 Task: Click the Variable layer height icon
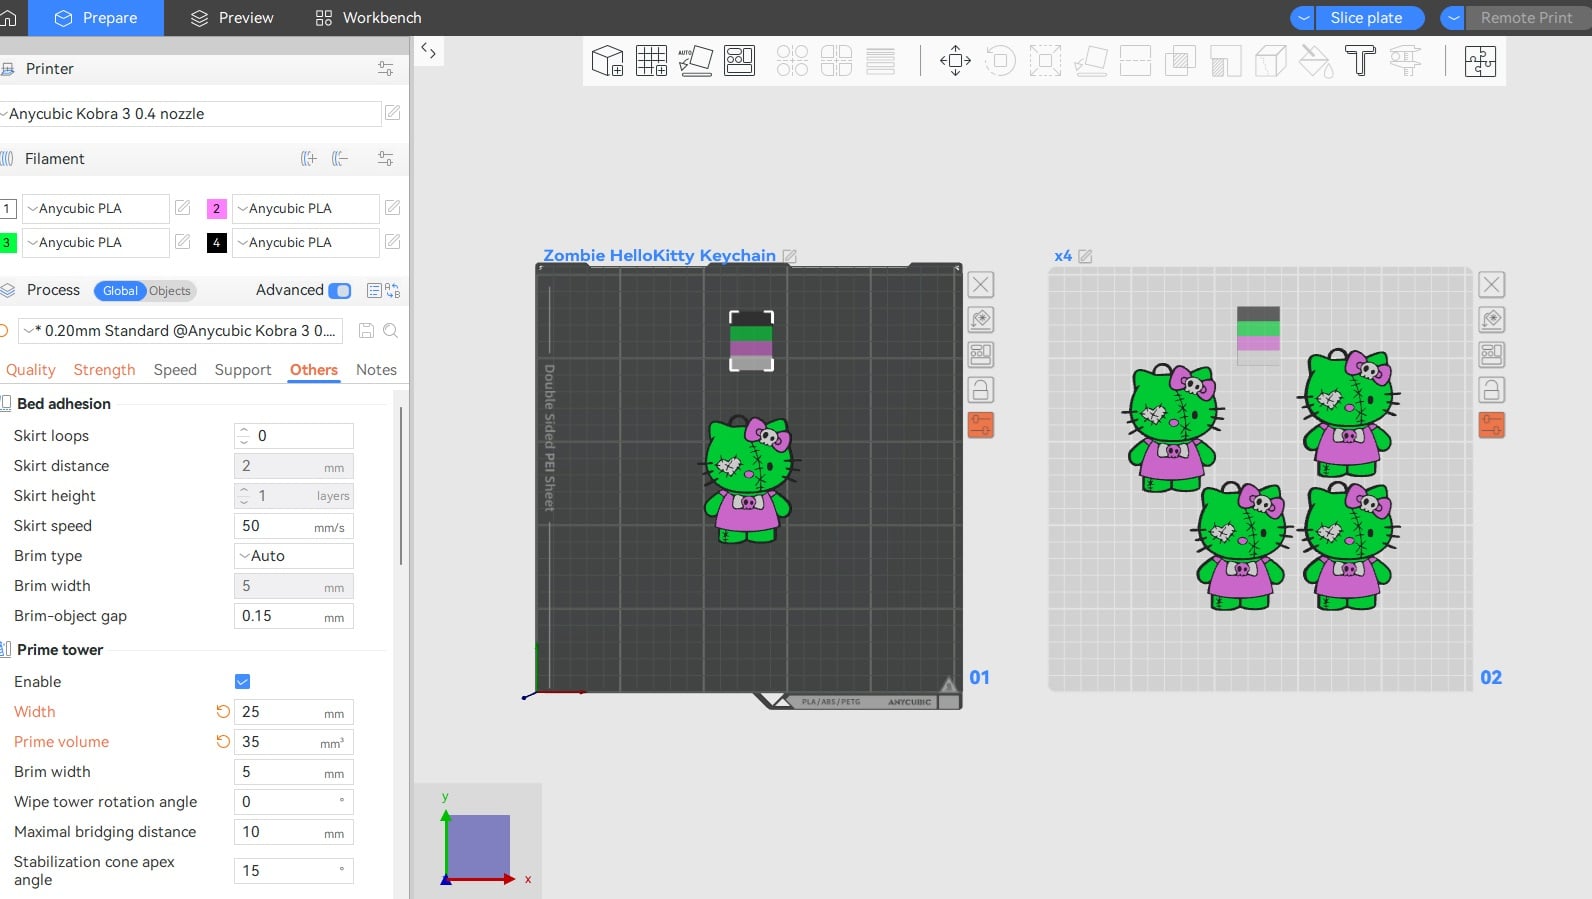coord(880,61)
